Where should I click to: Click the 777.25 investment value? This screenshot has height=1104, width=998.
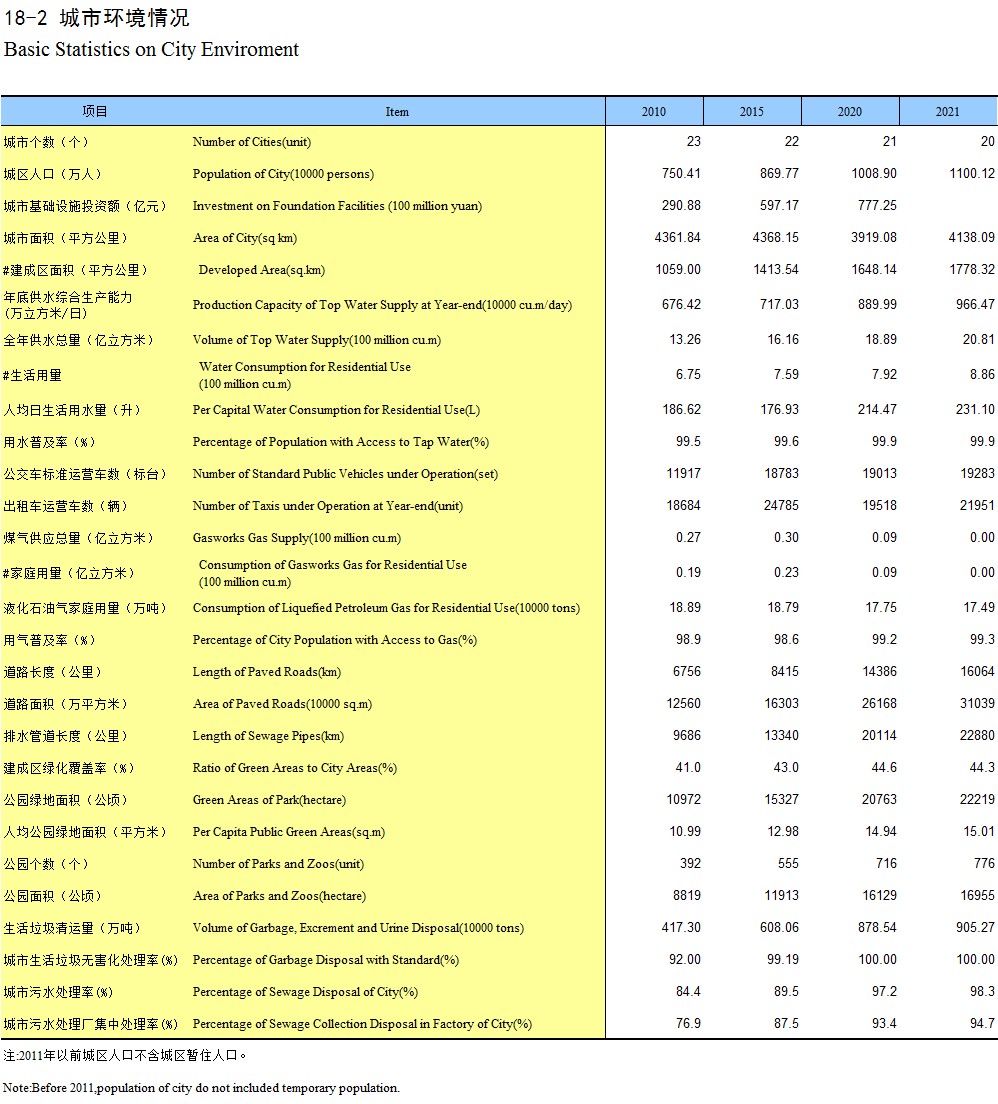click(878, 206)
